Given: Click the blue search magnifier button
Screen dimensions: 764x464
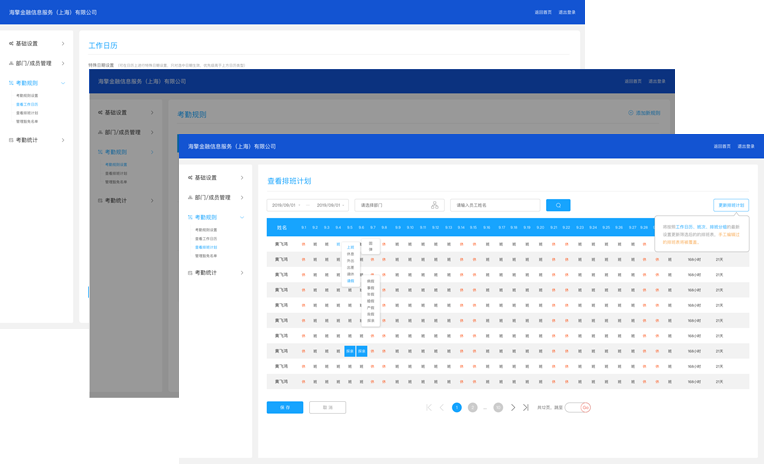Looking at the screenshot, I should click(558, 205).
